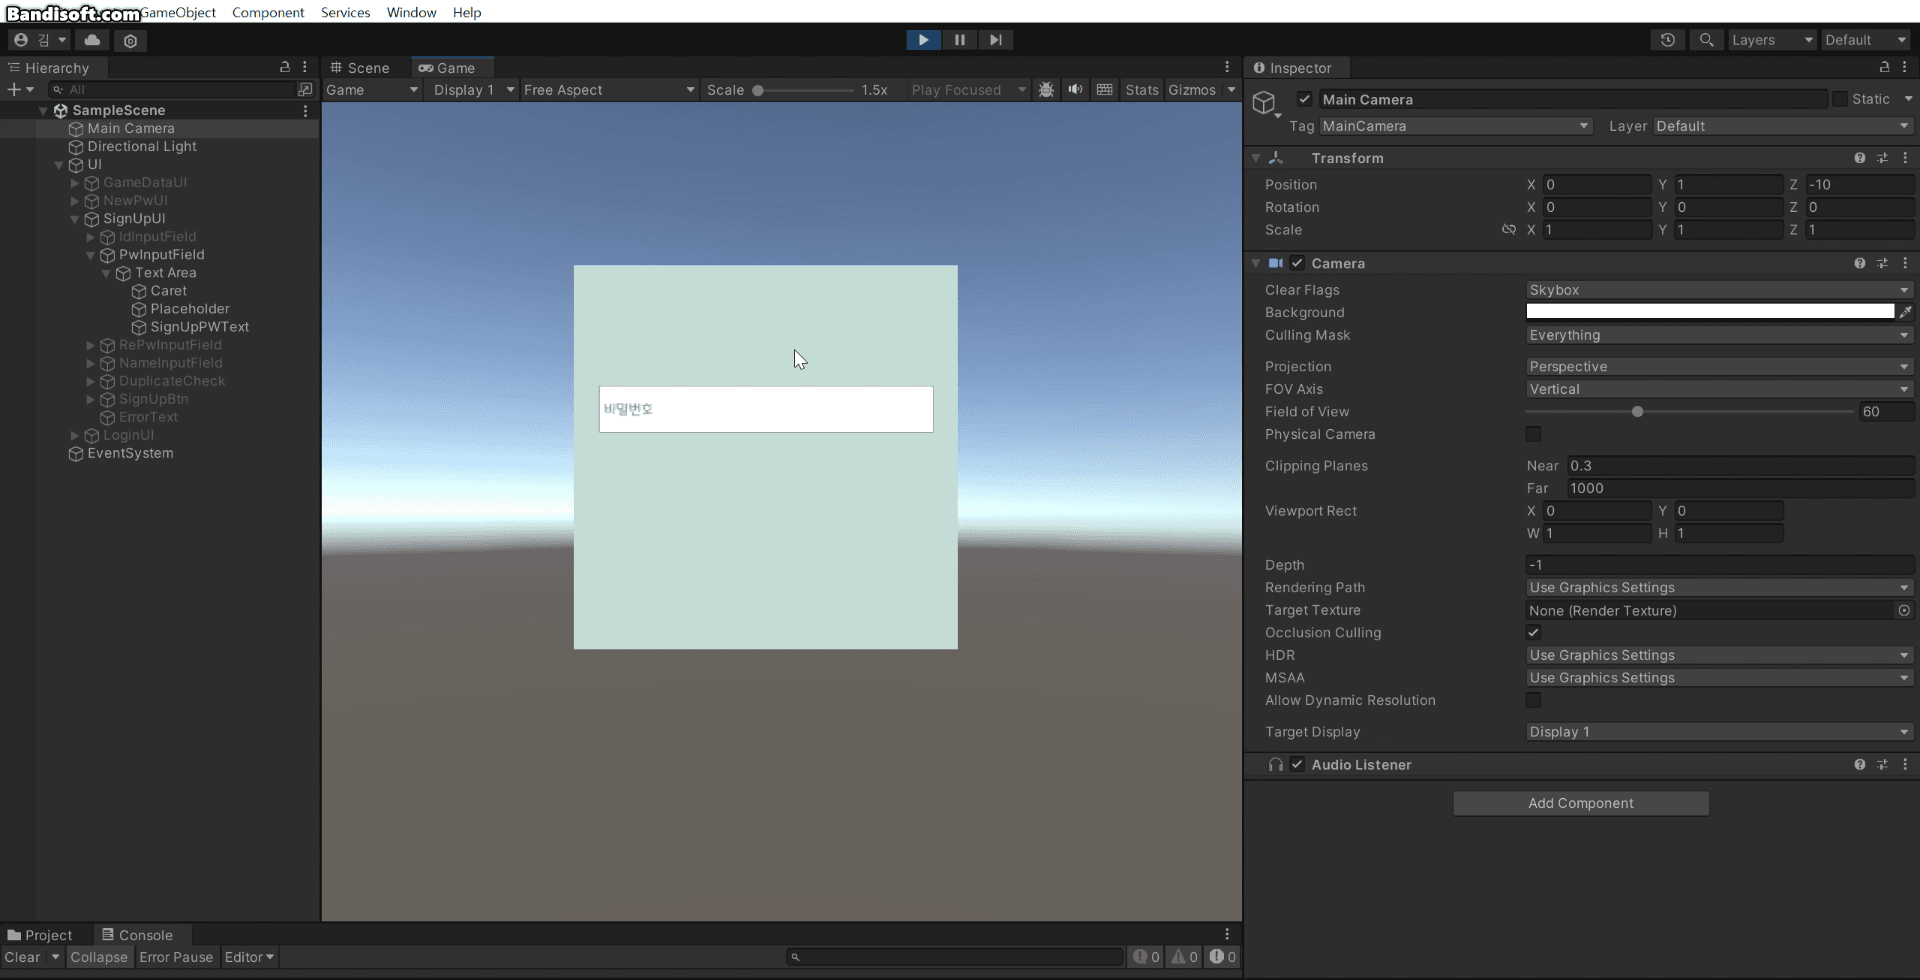Image resolution: width=1920 pixels, height=980 pixels.
Task: Open the Clear Flags Skybox dropdown
Action: (x=1716, y=289)
